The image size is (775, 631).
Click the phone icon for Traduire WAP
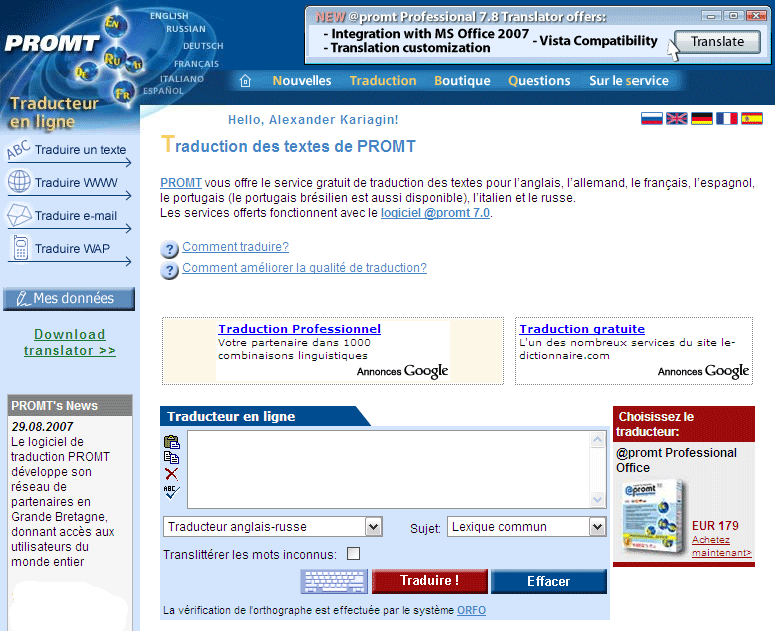pos(21,248)
